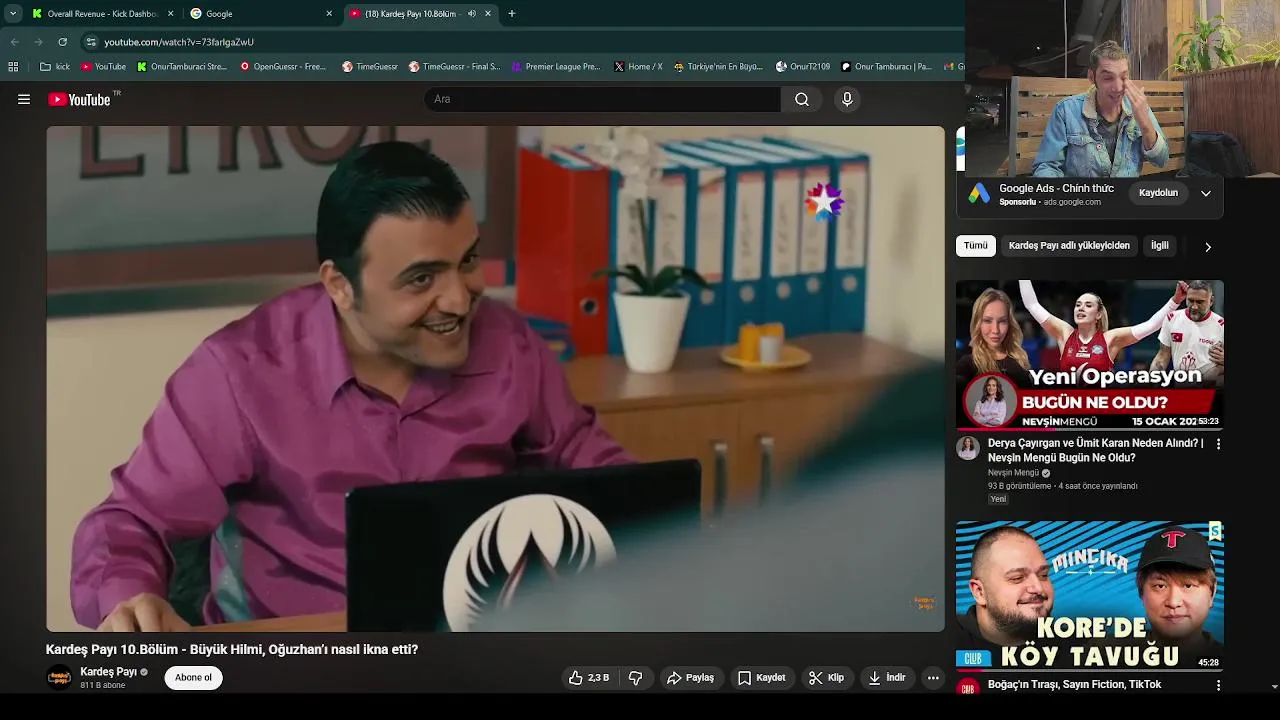This screenshot has width=1280, height=720.
Task: Save video with the Kaydet button
Action: 761,678
